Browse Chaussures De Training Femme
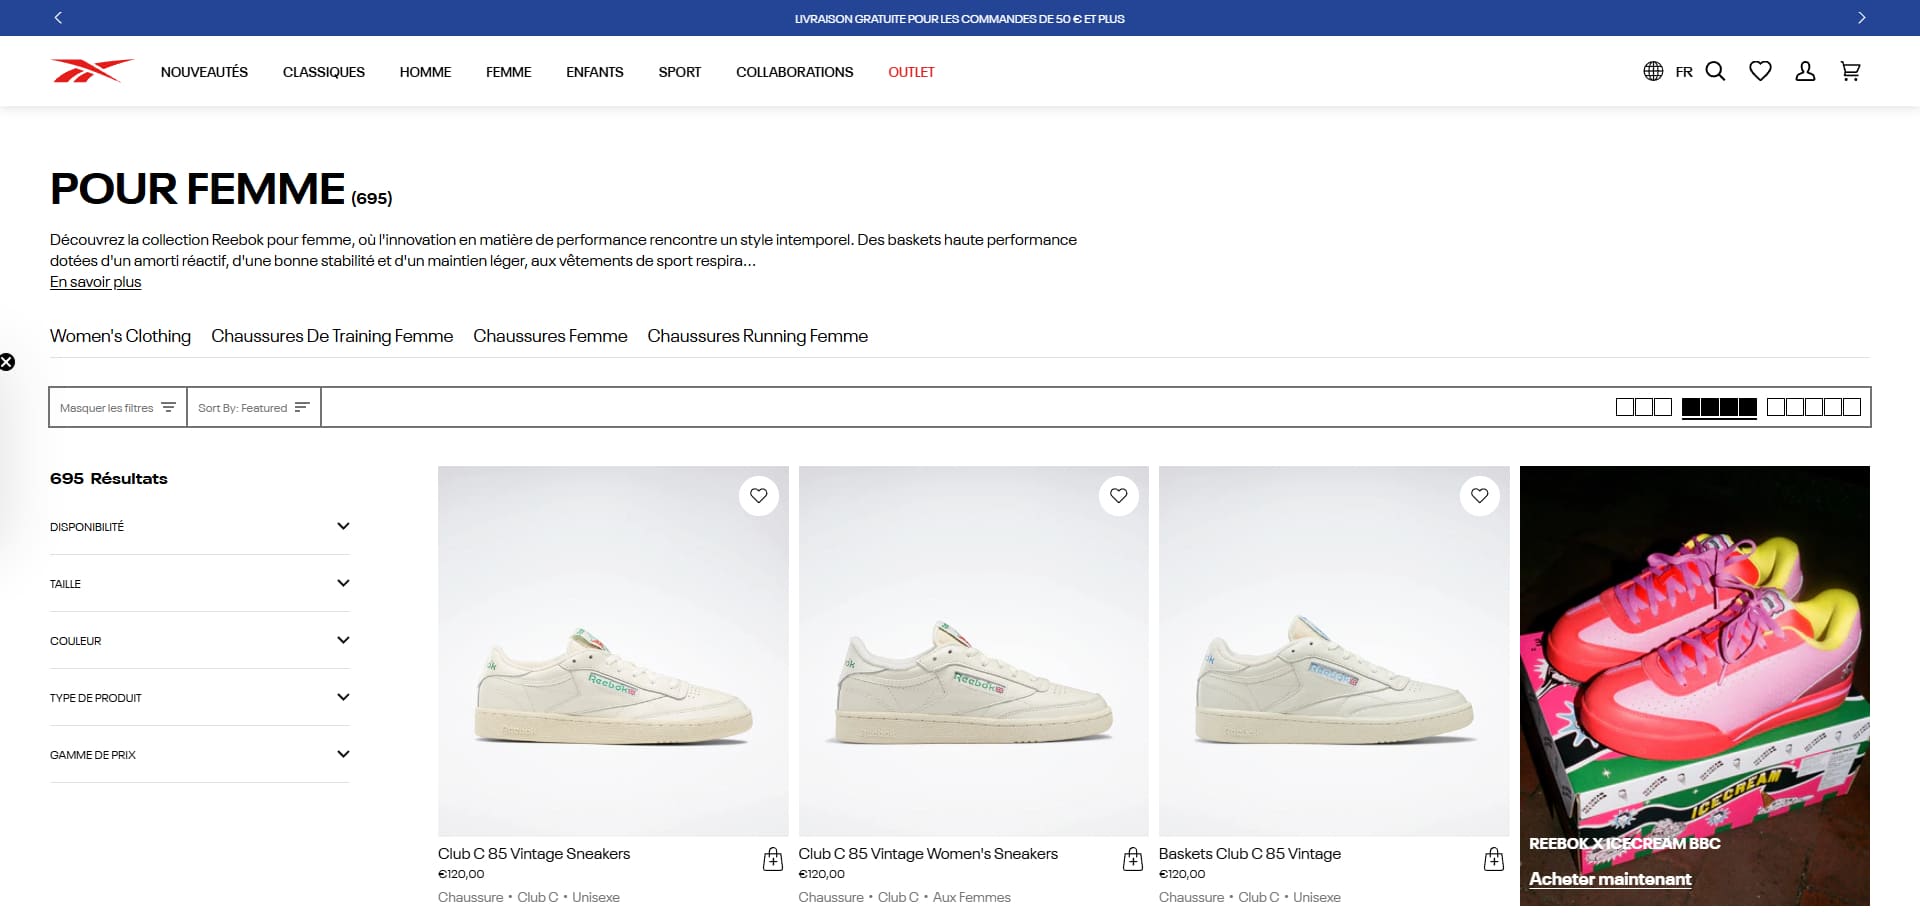Viewport: 1920px width, 919px height. point(332,336)
